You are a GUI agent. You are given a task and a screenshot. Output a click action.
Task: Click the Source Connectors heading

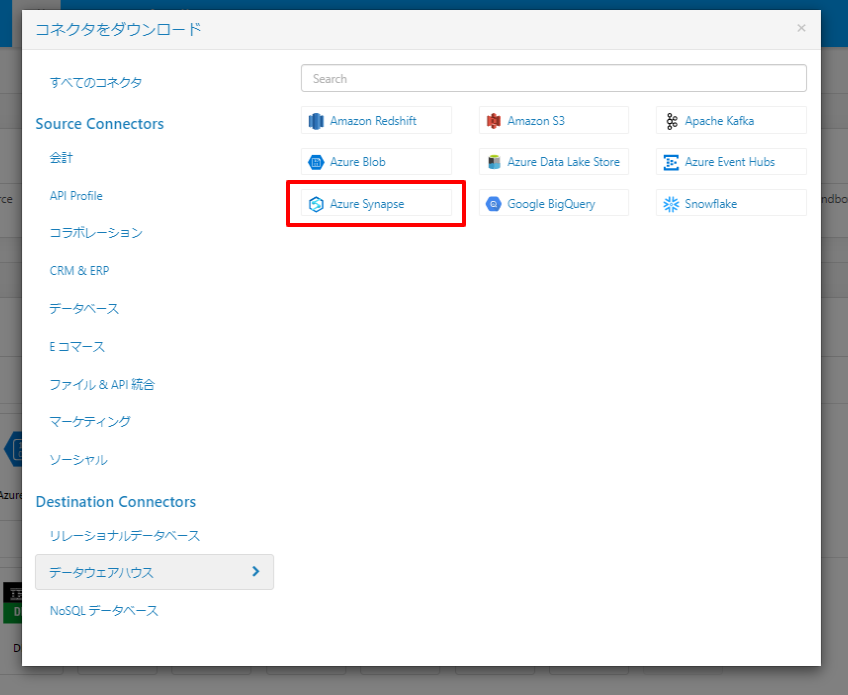100,124
